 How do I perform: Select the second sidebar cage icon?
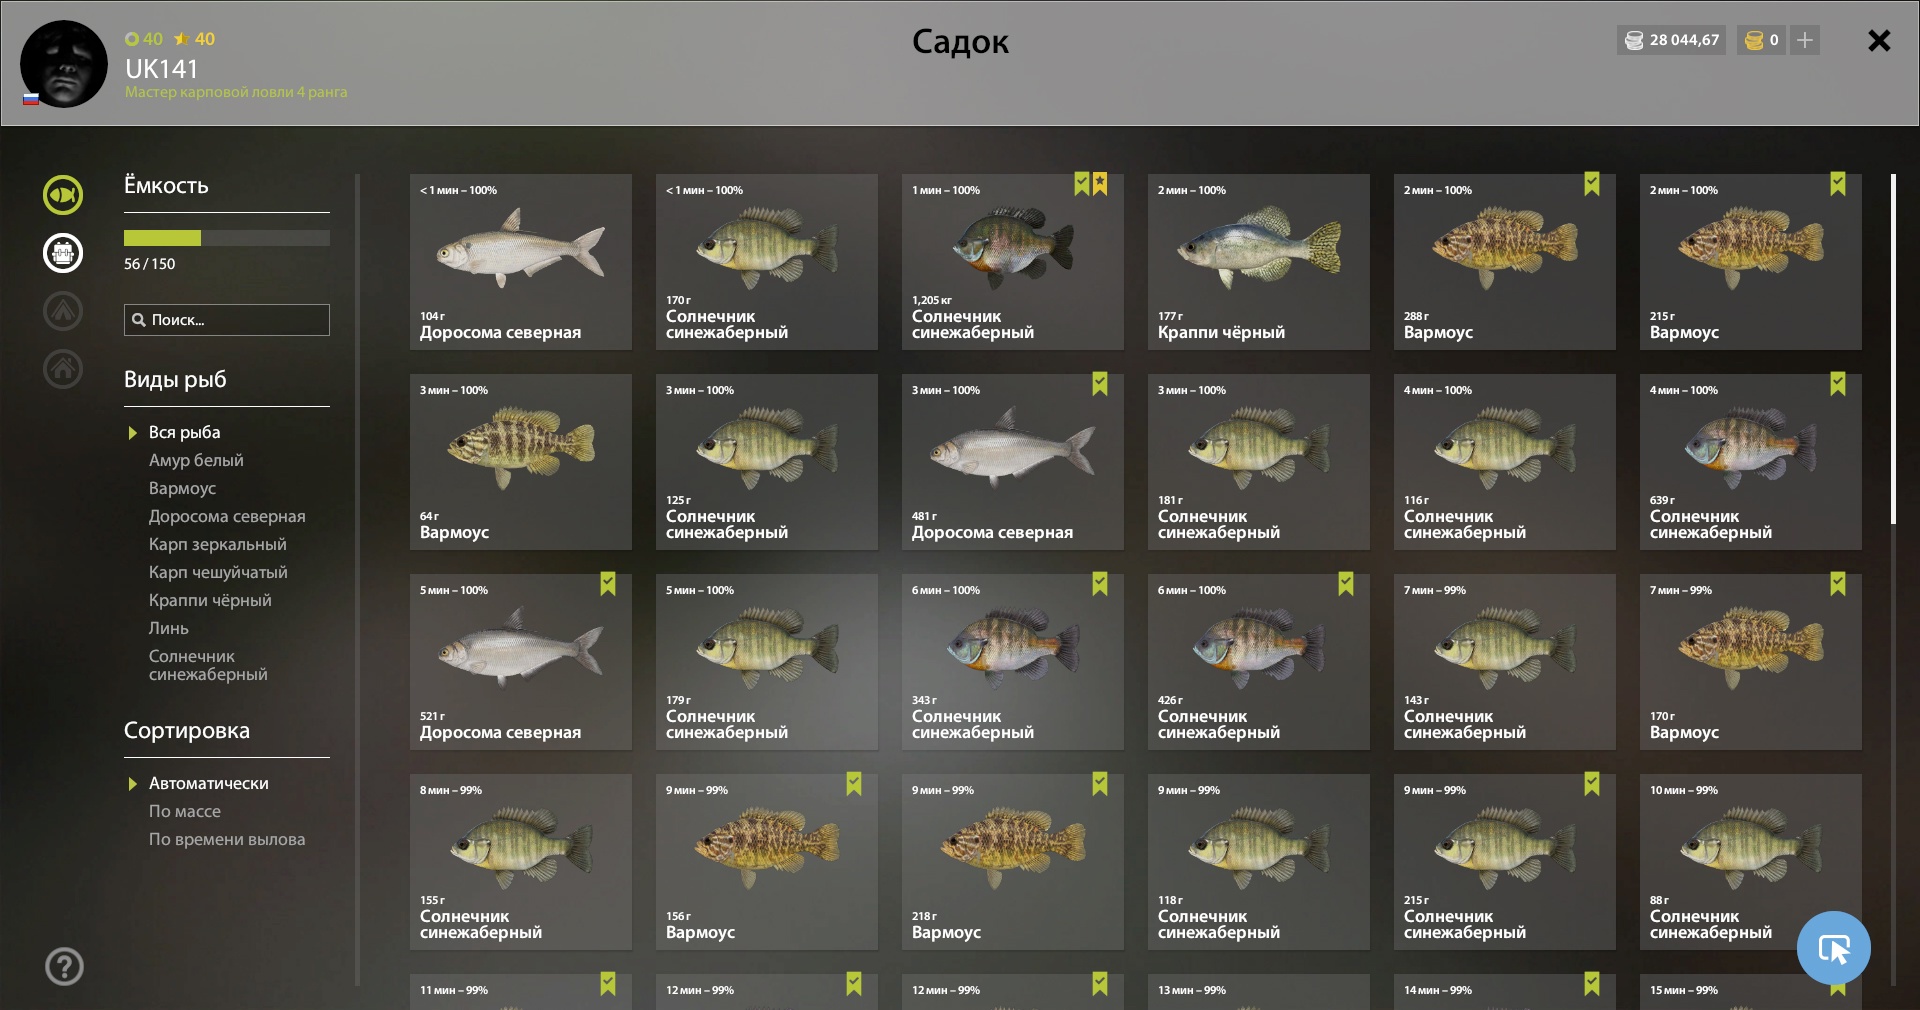(63, 253)
